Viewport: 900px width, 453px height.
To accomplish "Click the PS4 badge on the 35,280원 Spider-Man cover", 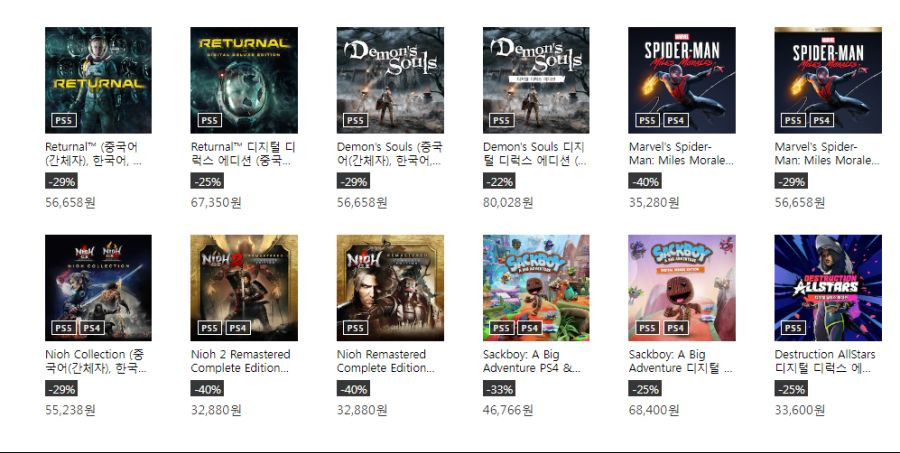I will click(676, 120).
